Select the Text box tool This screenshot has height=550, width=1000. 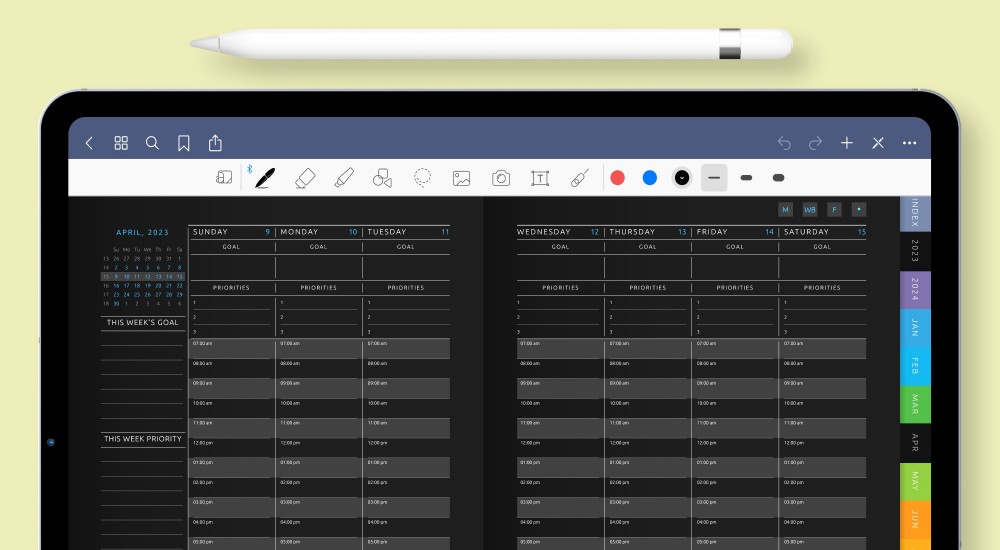click(x=540, y=178)
